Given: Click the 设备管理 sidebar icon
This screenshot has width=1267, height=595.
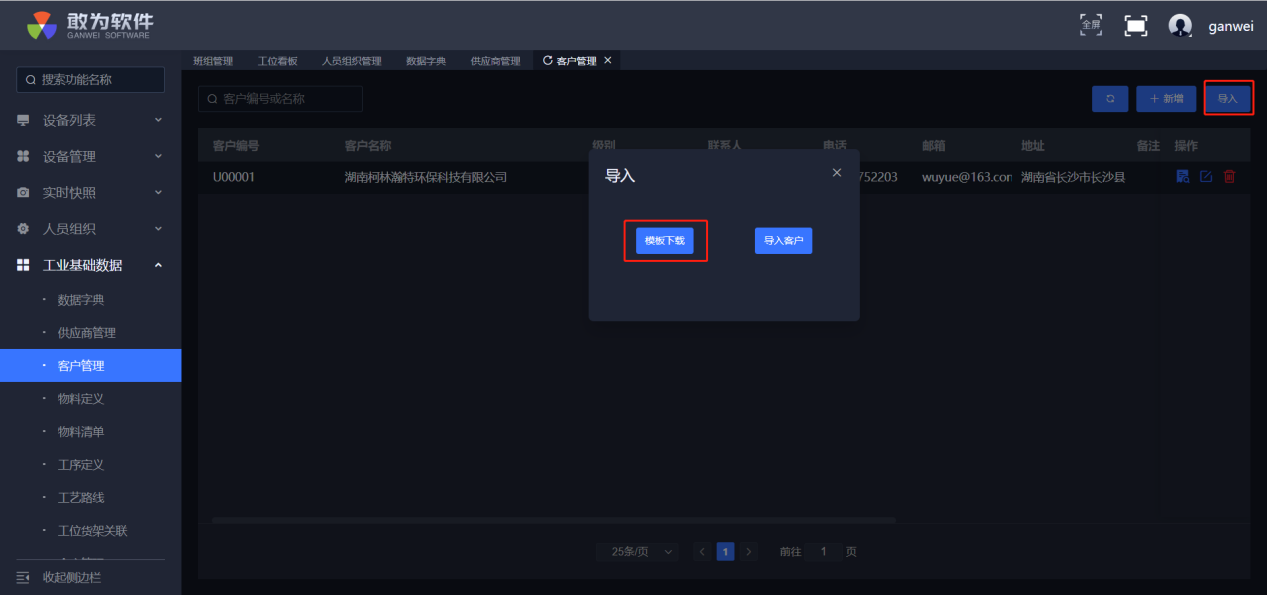Looking at the screenshot, I should 23,157.
